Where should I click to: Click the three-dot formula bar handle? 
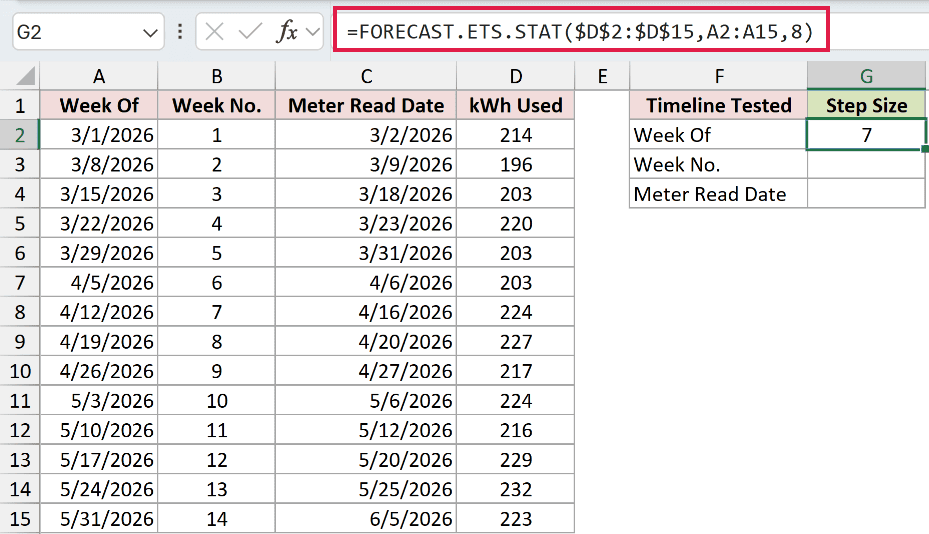180,31
